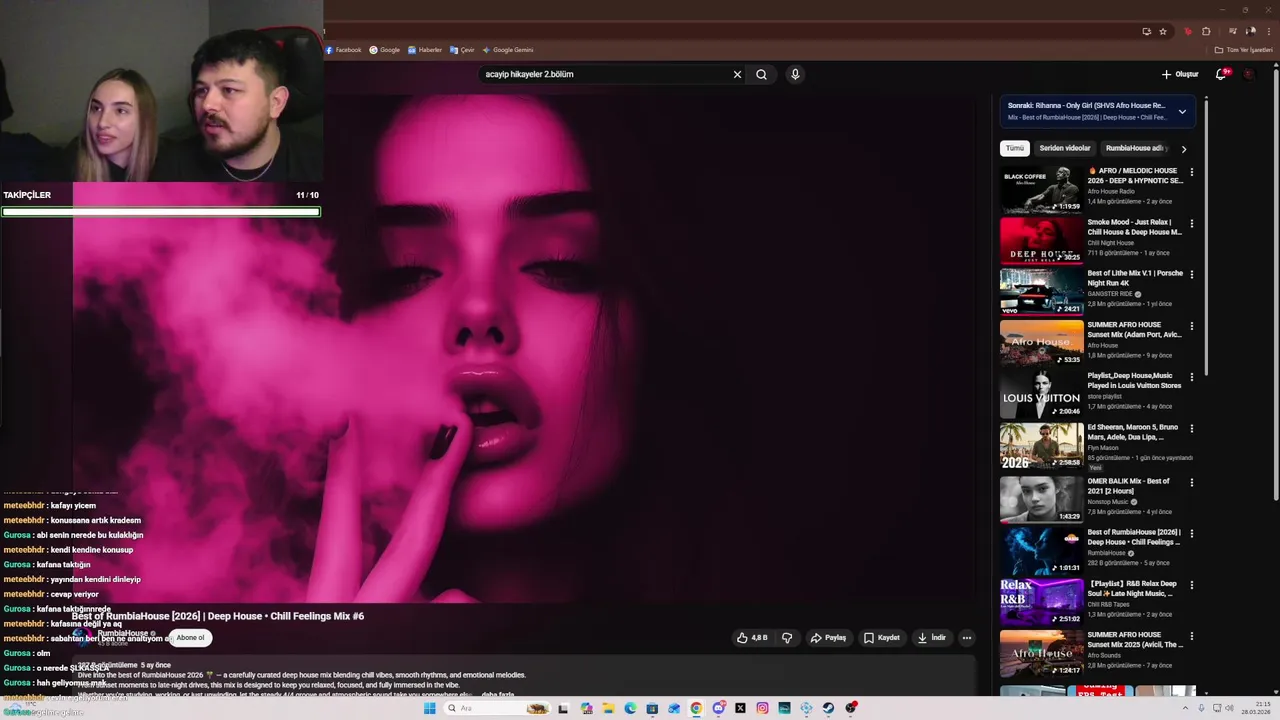The width and height of the screenshot is (1280, 720).
Task: Open Tüm Yer İşaretleri bookmarks folder
Action: [1244, 50]
